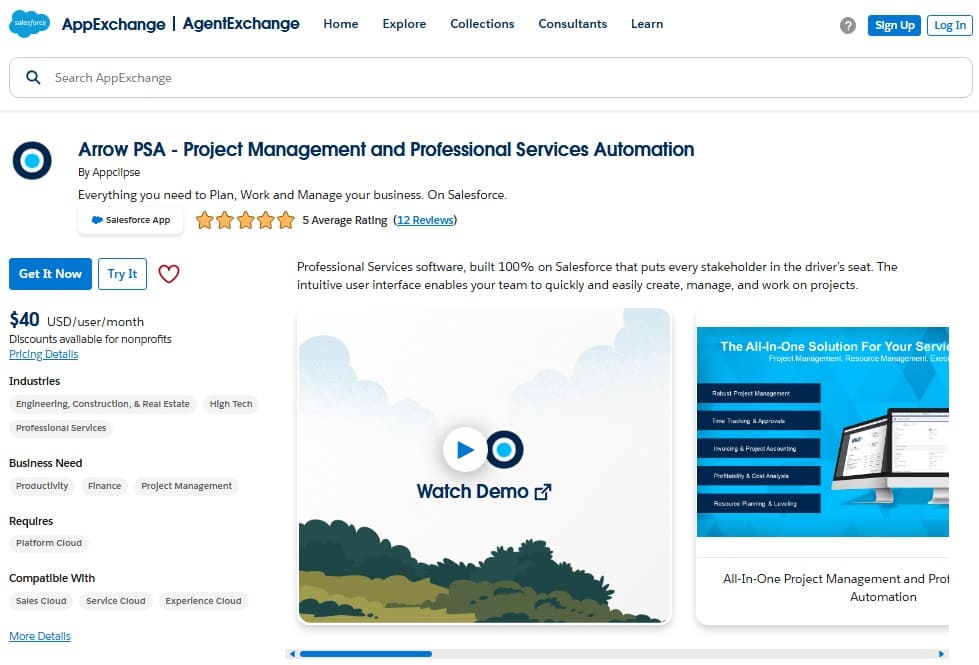Viewport: 979px width, 665px height.
Task: Click the Watch Demo text
Action: tap(473, 492)
